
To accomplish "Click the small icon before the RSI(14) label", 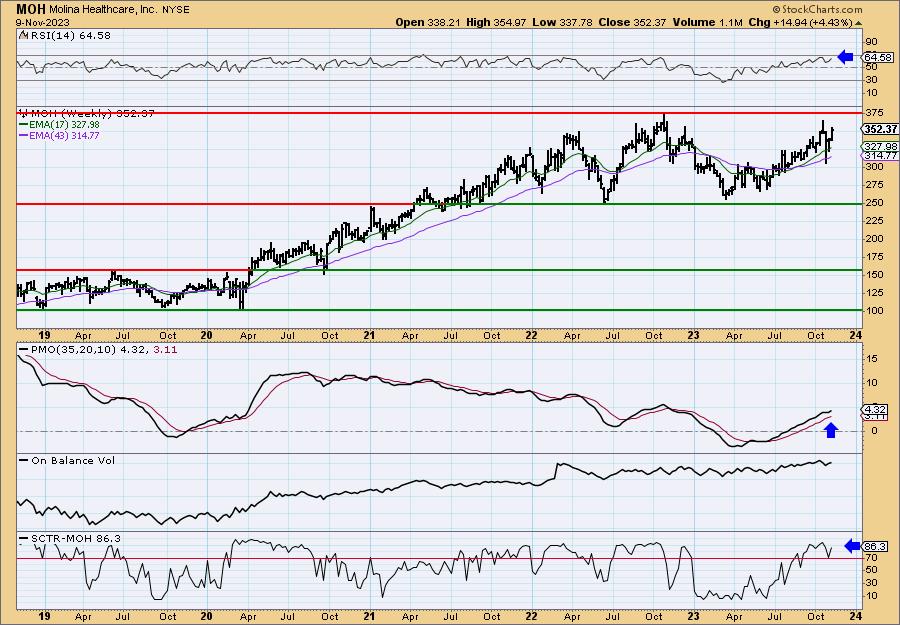I will (x=23, y=35).
